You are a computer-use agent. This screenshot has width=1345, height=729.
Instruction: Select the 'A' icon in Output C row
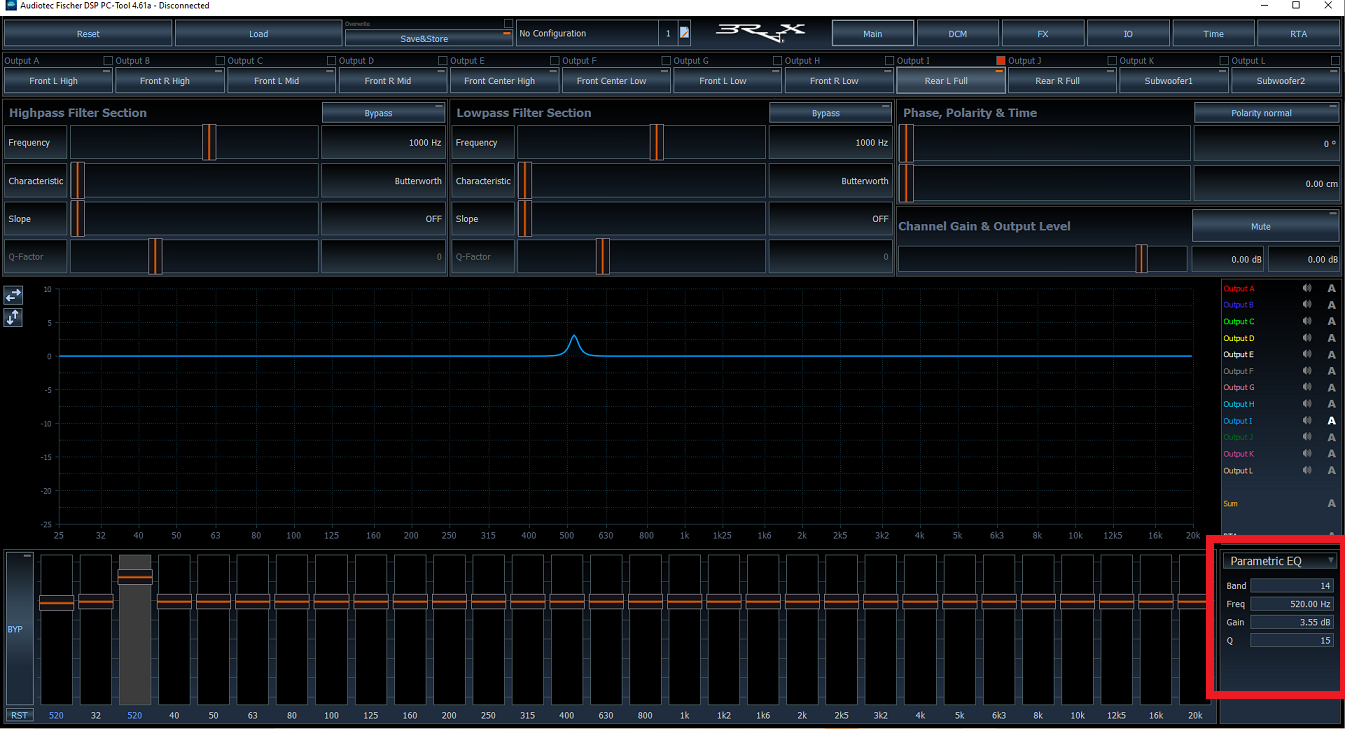1331,321
